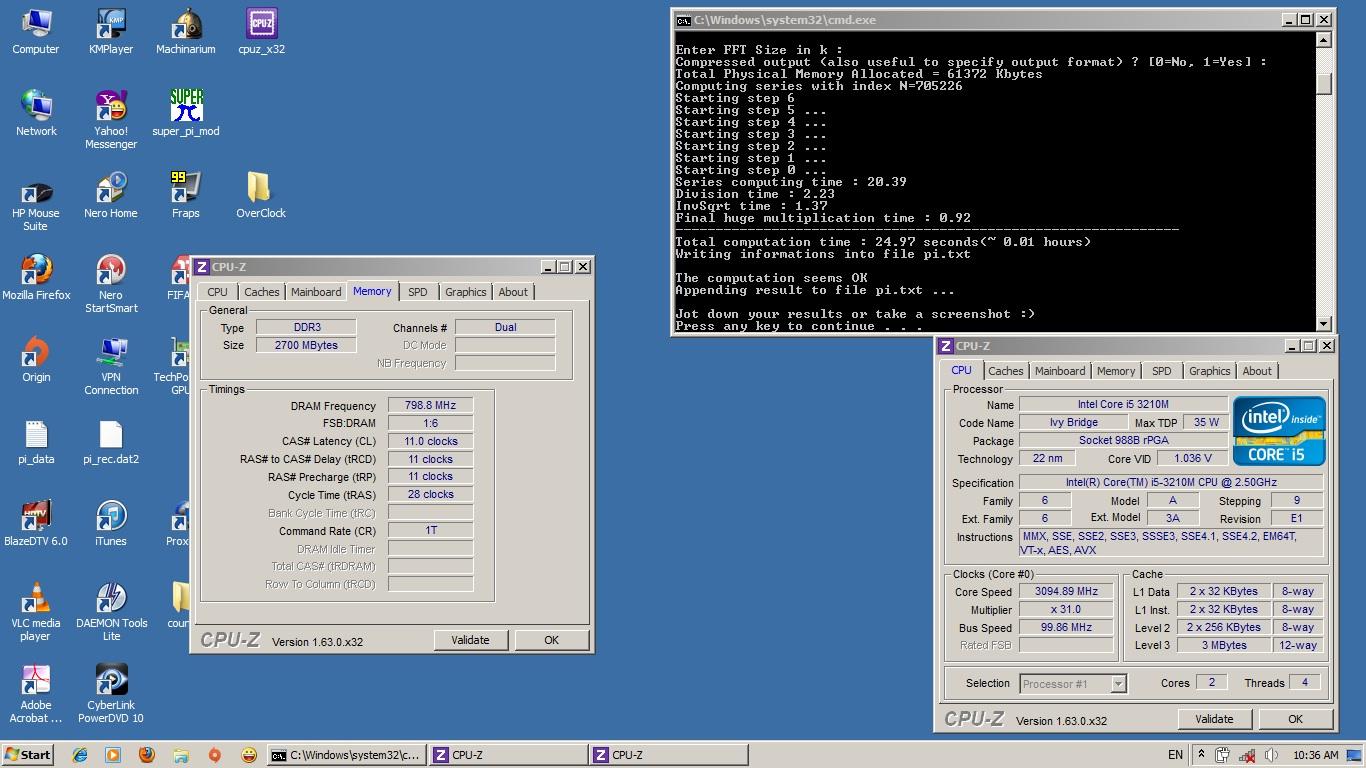Open the OverClock folder

coord(261,195)
